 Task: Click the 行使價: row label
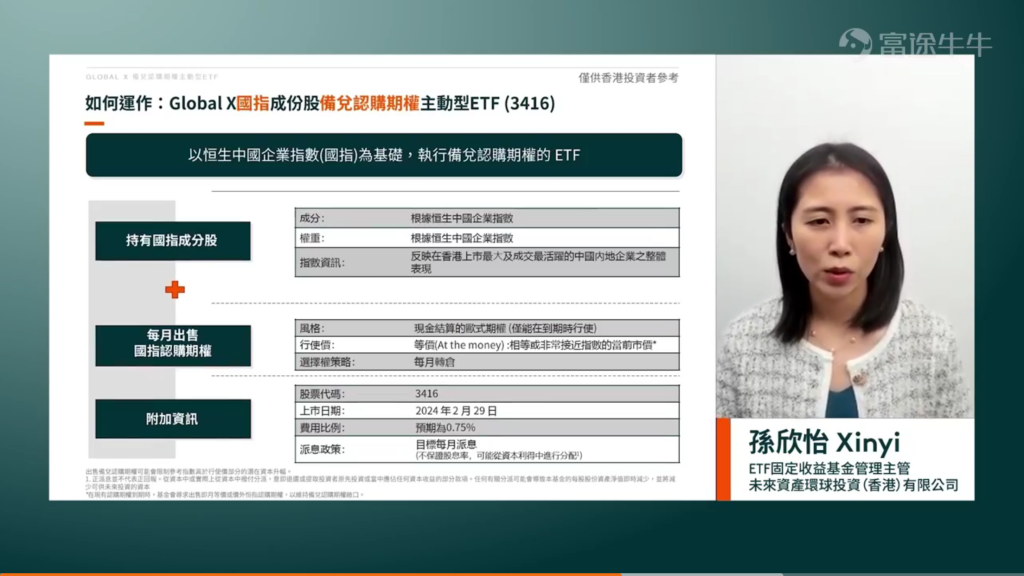(317, 345)
